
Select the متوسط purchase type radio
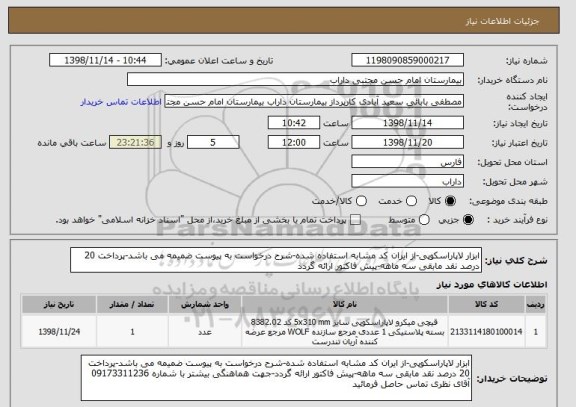tap(424, 220)
